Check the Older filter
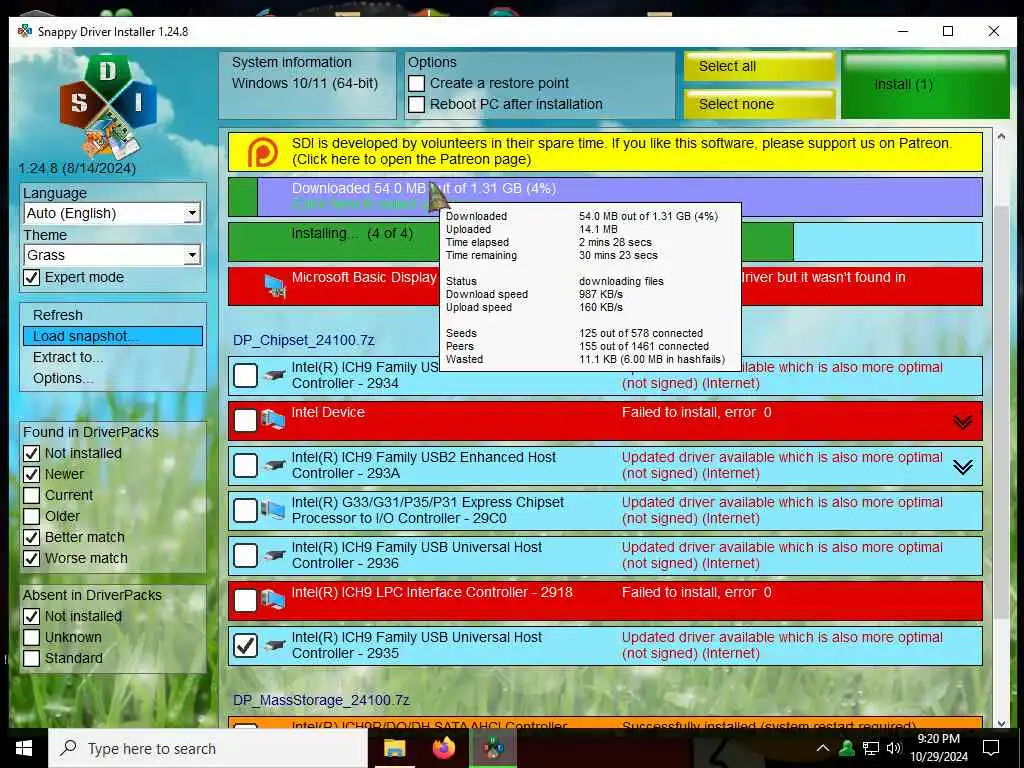The width and height of the screenshot is (1024, 768). pos(31,516)
